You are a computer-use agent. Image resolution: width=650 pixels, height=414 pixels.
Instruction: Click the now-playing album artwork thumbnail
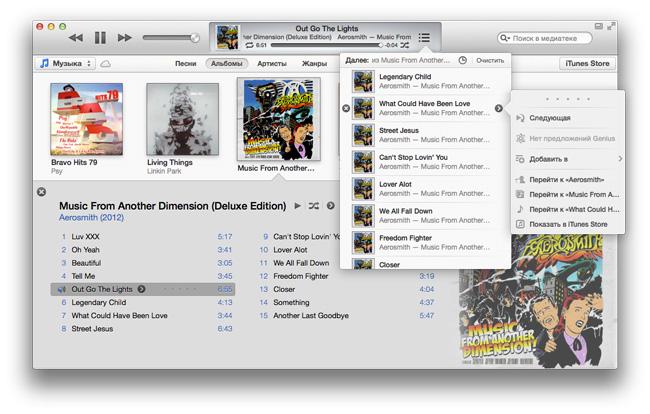pyautogui.click(x=228, y=37)
